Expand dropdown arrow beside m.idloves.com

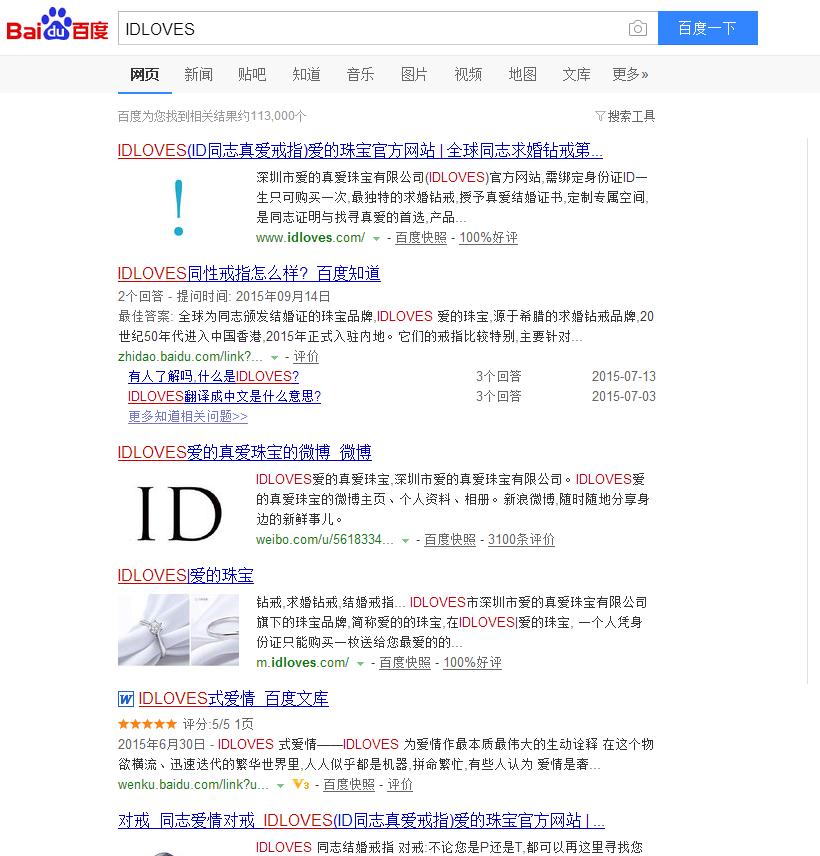pos(360,663)
